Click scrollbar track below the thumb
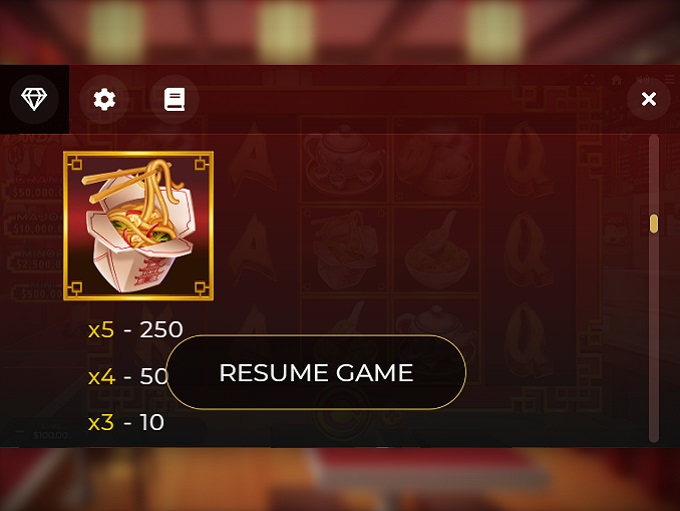The height and width of the screenshot is (511, 680). pyautogui.click(x=654, y=337)
